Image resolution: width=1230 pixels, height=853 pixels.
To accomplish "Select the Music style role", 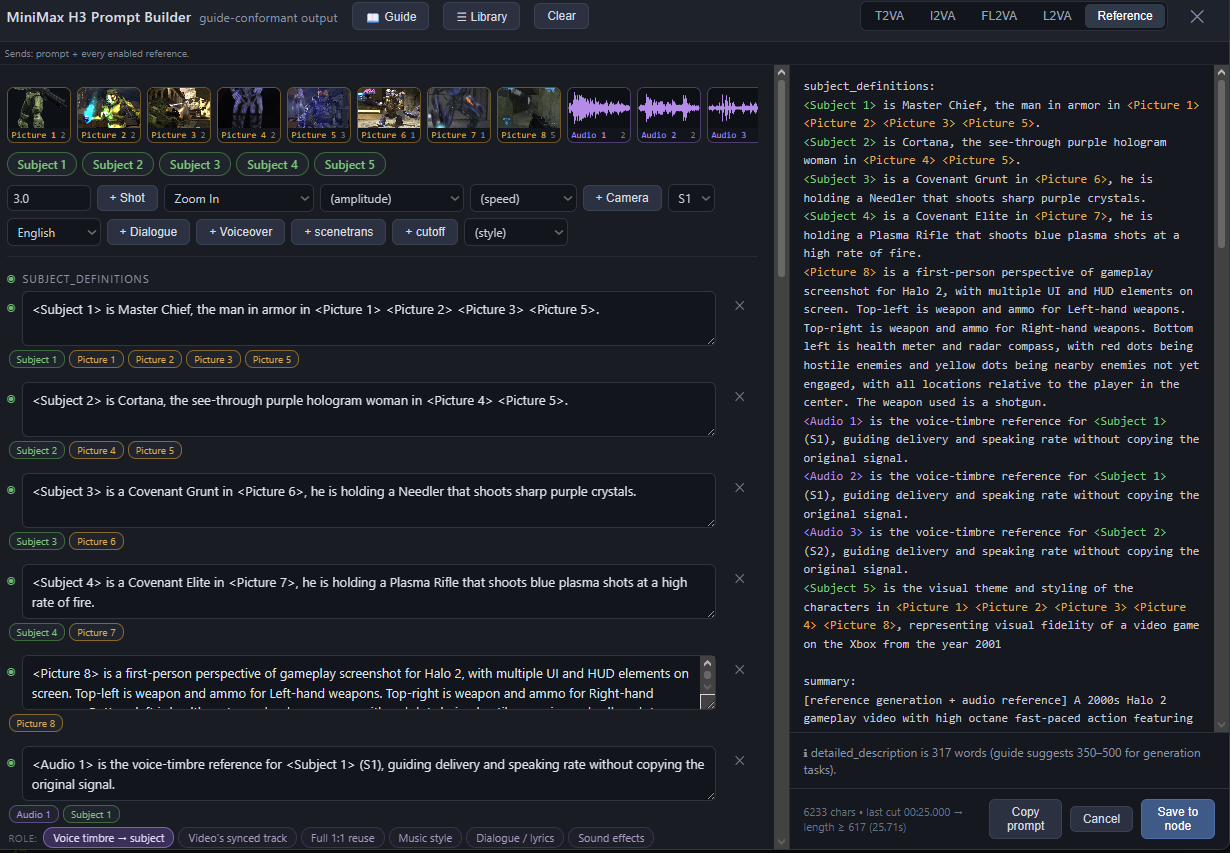I will pyautogui.click(x=425, y=838).
